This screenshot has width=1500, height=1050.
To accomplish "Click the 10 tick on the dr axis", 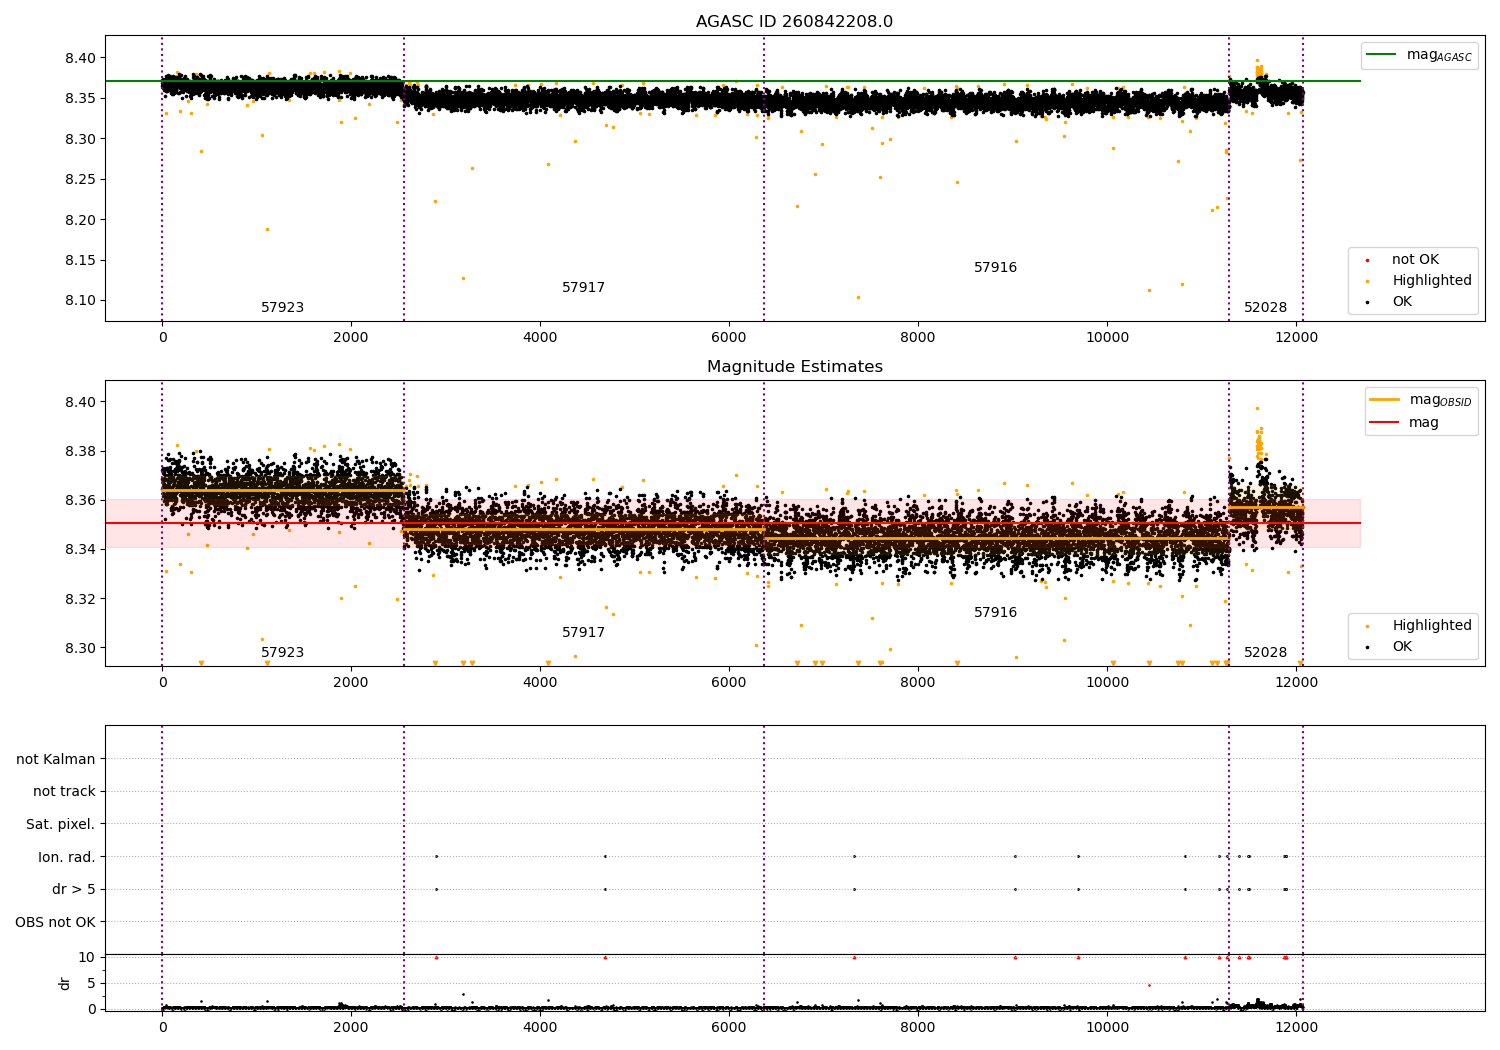I will click(87, 957).
